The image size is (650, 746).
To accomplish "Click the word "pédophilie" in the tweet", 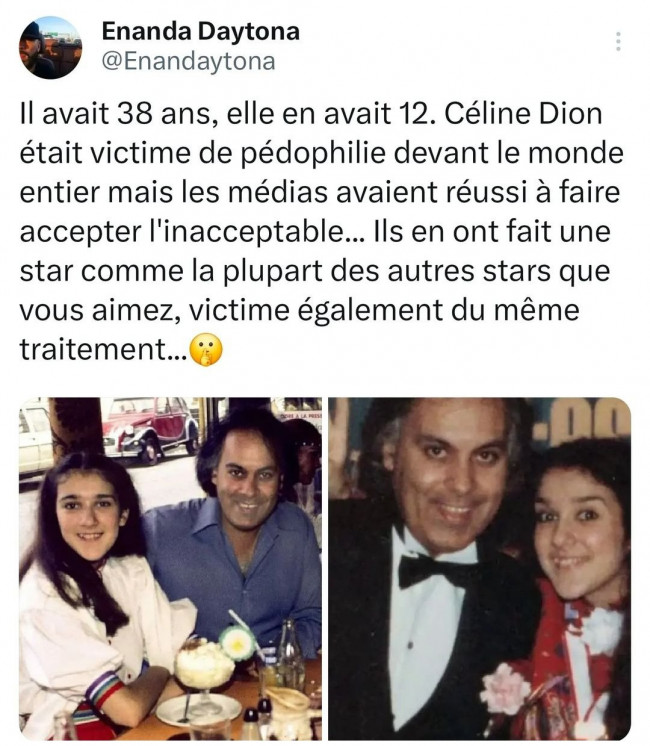I will (x=312, y=154).
